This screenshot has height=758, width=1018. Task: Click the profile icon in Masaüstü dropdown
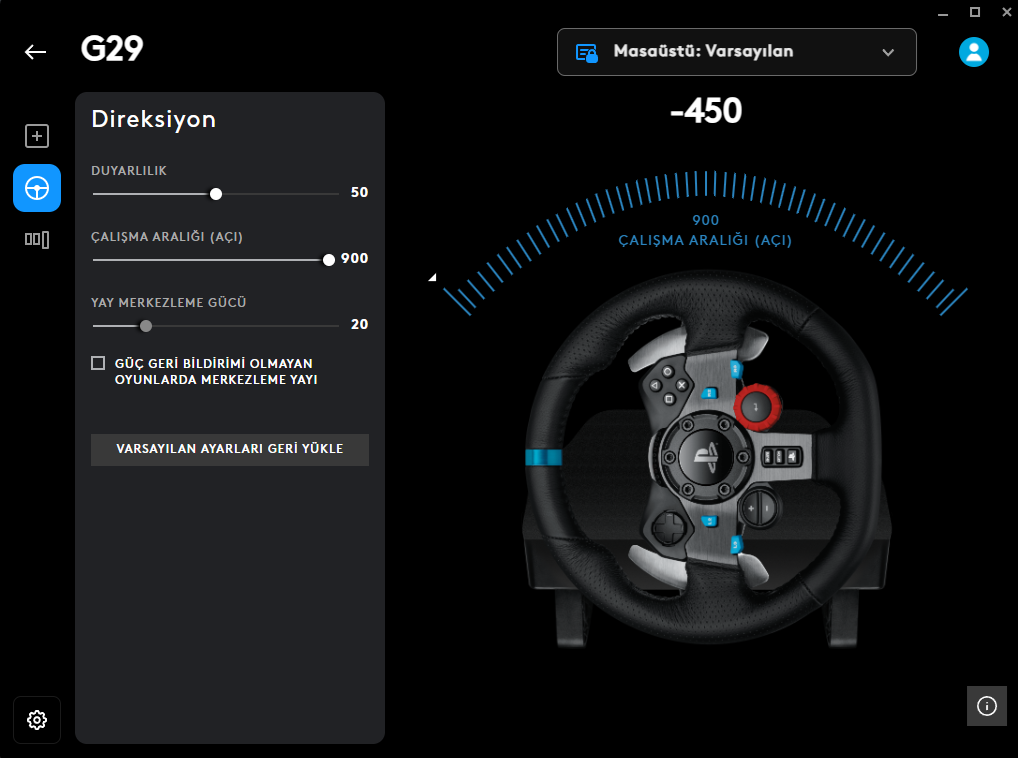tap(587, 53)
